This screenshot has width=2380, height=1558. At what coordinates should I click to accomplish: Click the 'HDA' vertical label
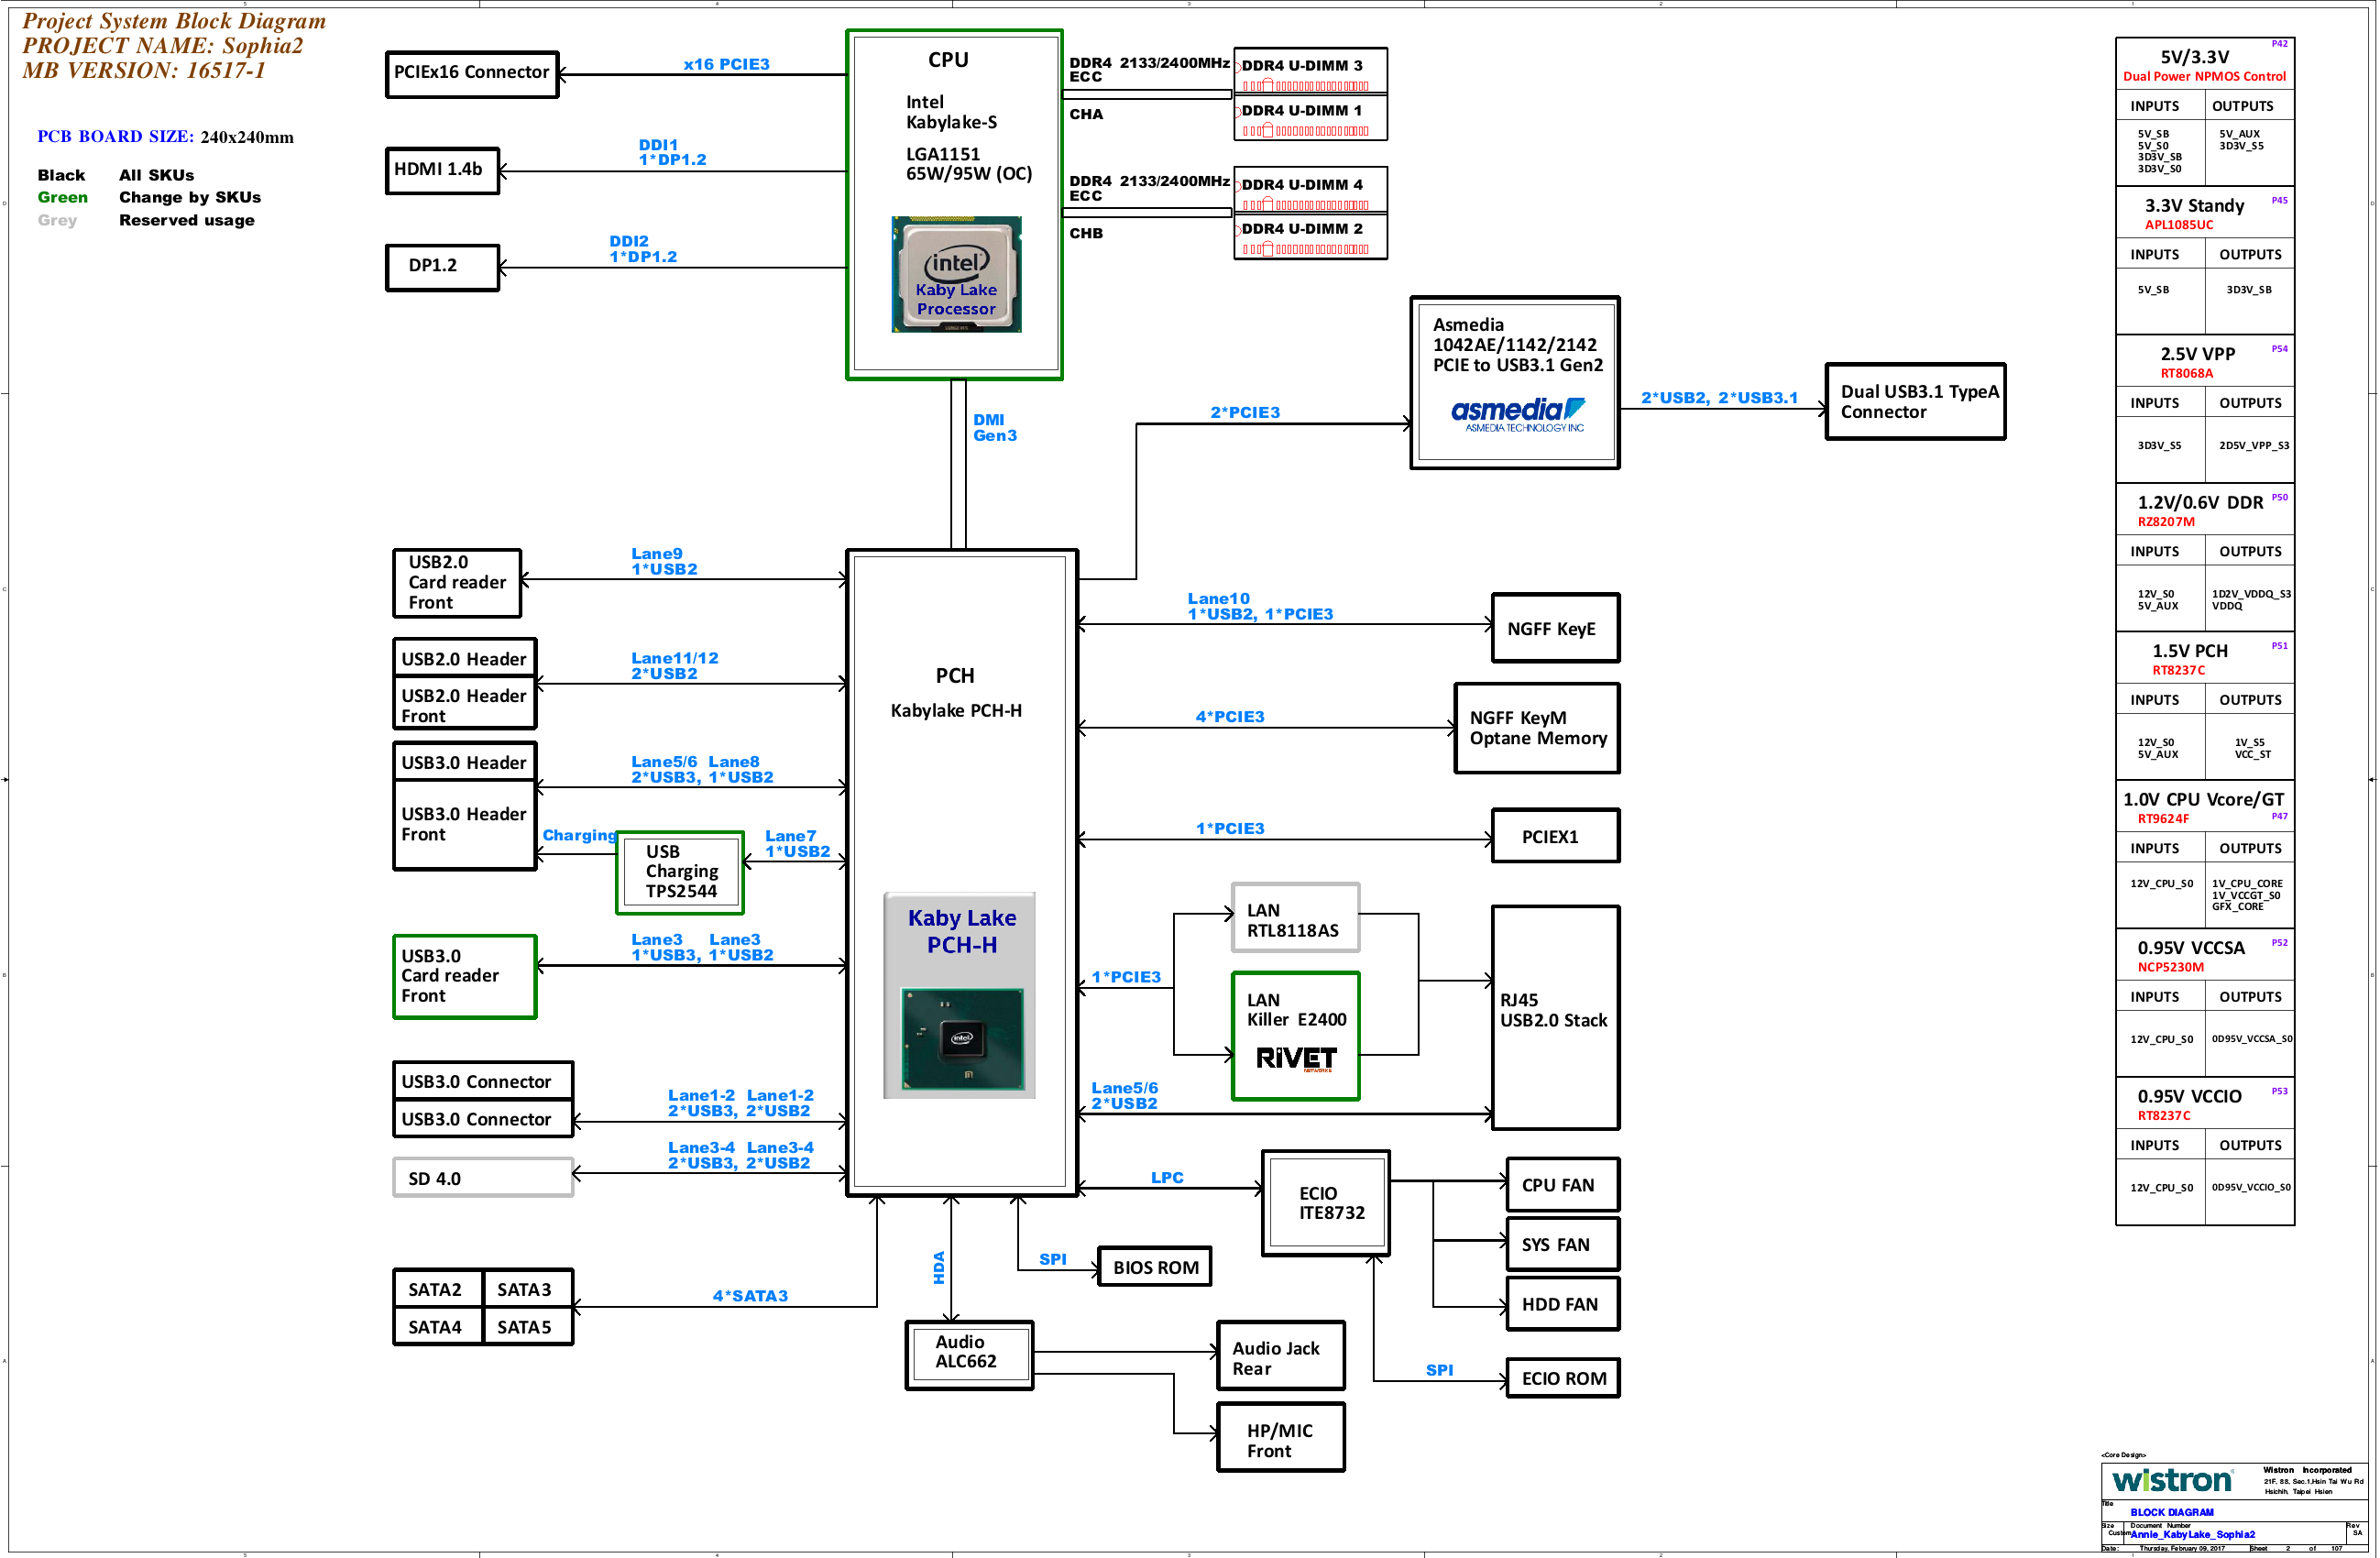click(939, 1267)
